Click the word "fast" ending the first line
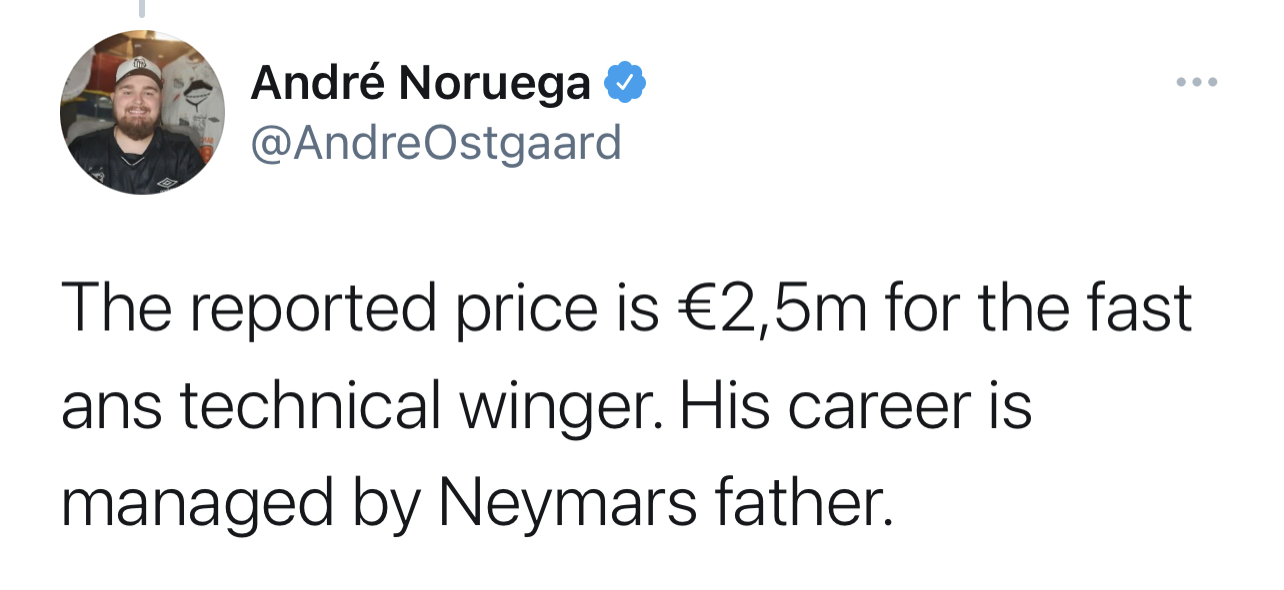 pyautogui.click(x=1145, y=308)
